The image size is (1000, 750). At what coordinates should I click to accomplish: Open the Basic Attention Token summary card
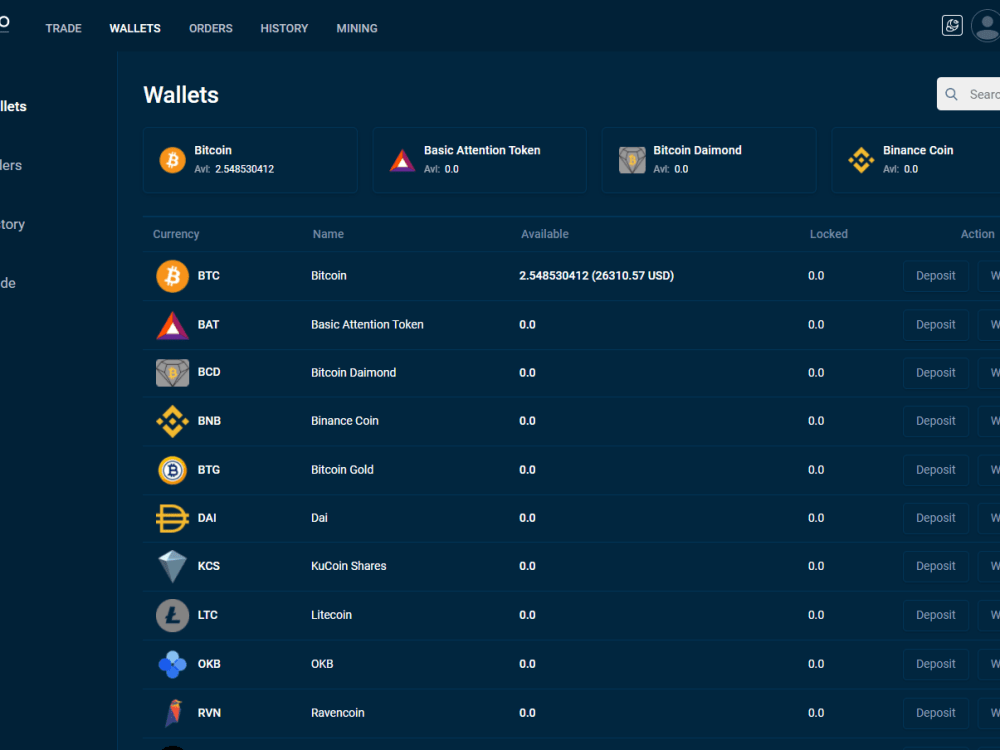[480, 159]
